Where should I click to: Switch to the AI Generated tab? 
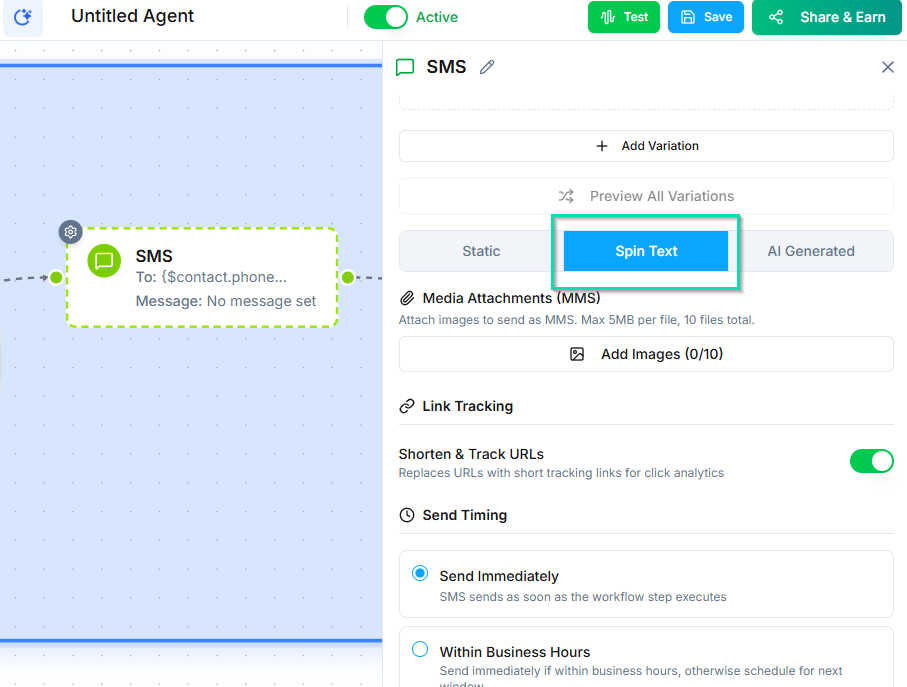click(x=810, y=251)
